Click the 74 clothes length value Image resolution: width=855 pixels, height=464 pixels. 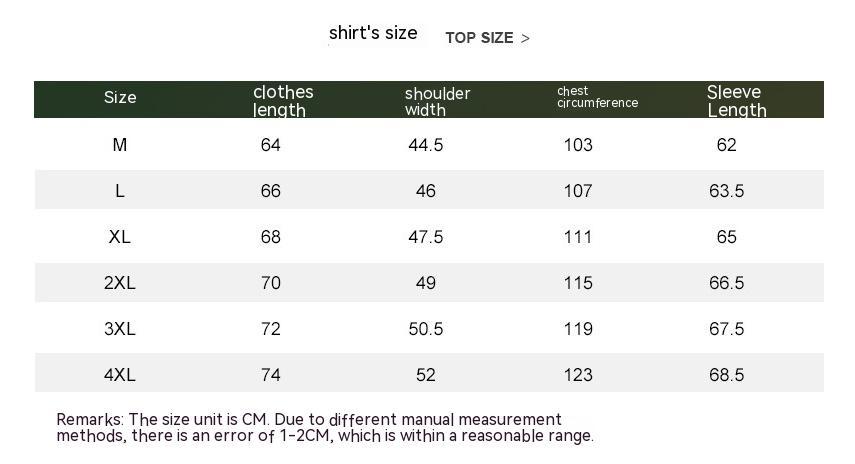[x=271, y=375]
